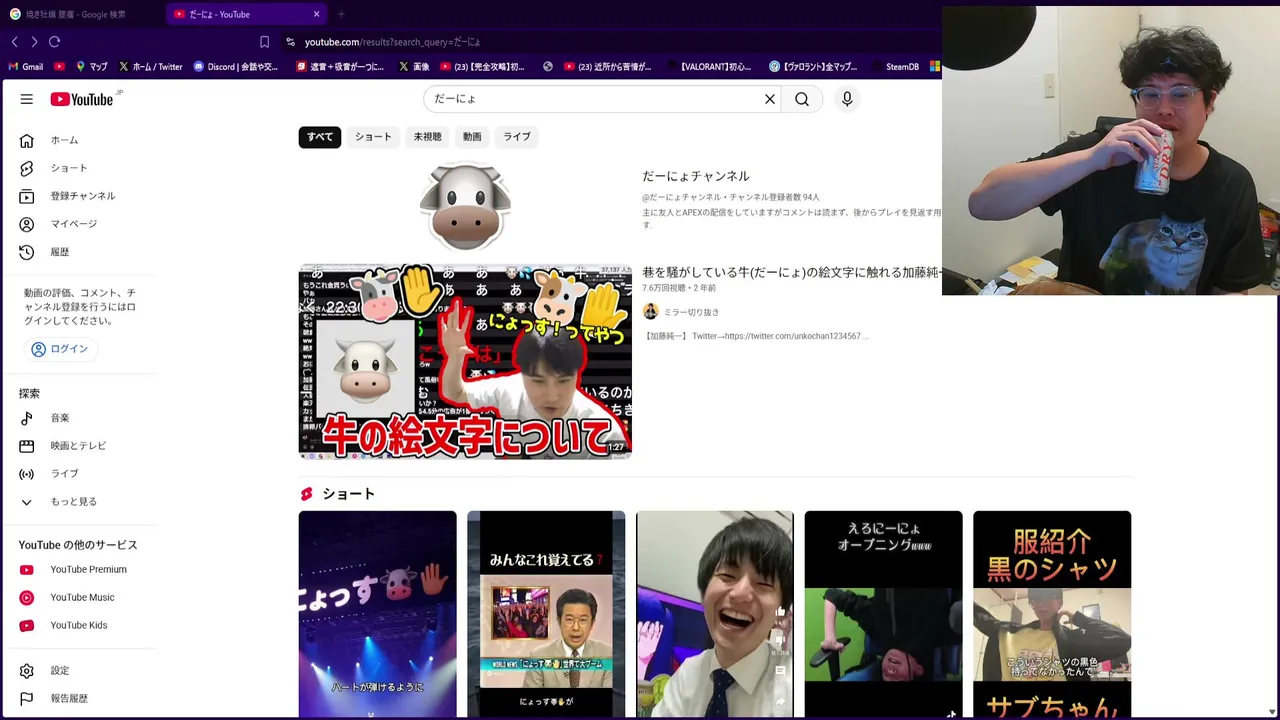Viewport: 1280px width, 720px height.
Task: Select the ショート filter chip
Action: (373, 137)
